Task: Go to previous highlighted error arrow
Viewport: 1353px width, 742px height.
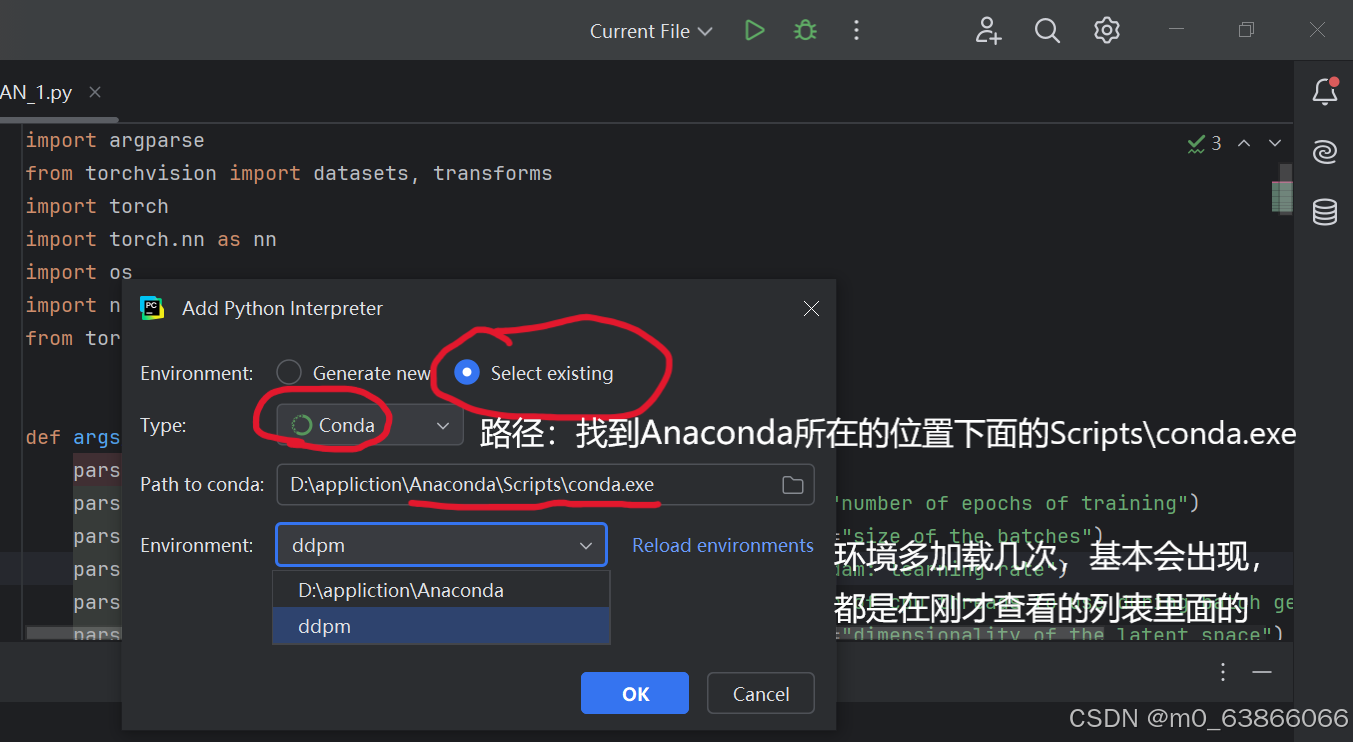Action: point(1244,143)
